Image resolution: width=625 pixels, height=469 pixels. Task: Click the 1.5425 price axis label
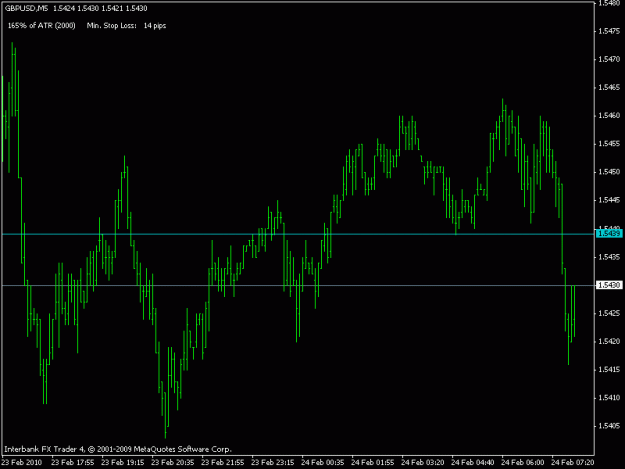[x=609, y=313]
